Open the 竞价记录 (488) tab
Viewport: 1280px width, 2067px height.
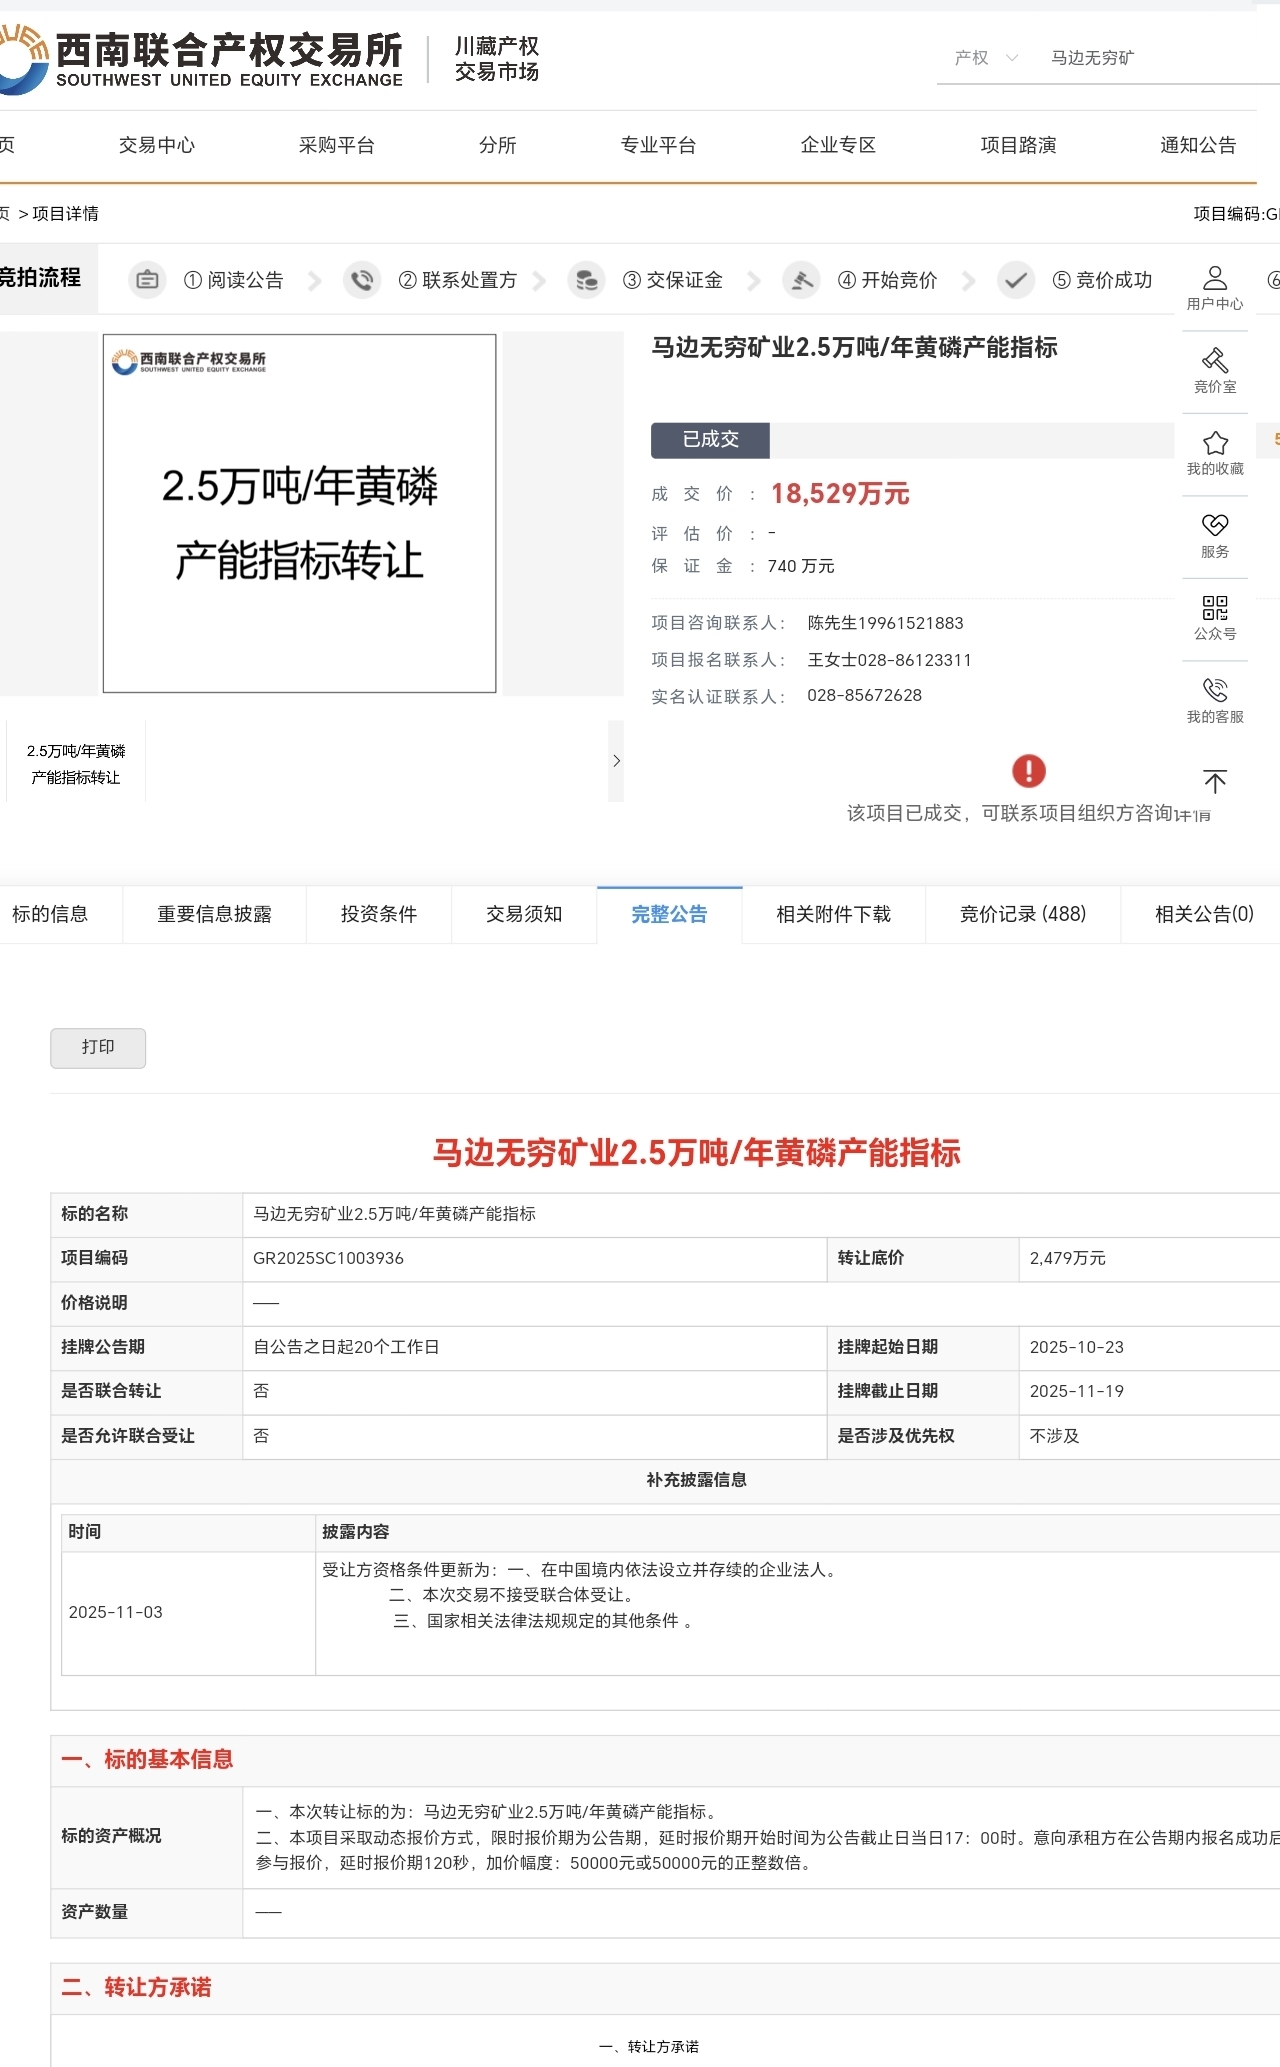click(x=1023, y=914)
